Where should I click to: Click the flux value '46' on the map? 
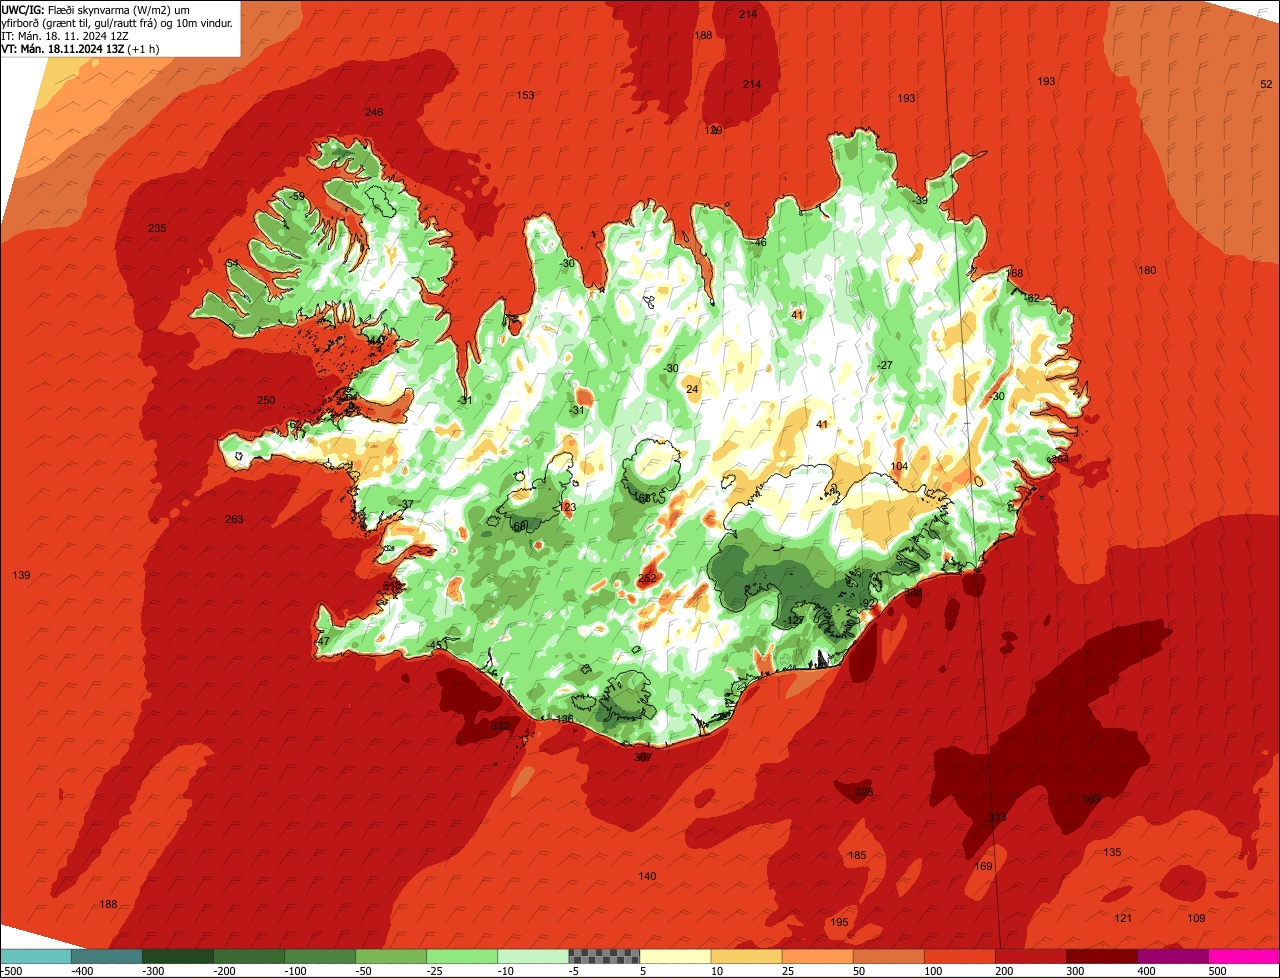(760, 242)
